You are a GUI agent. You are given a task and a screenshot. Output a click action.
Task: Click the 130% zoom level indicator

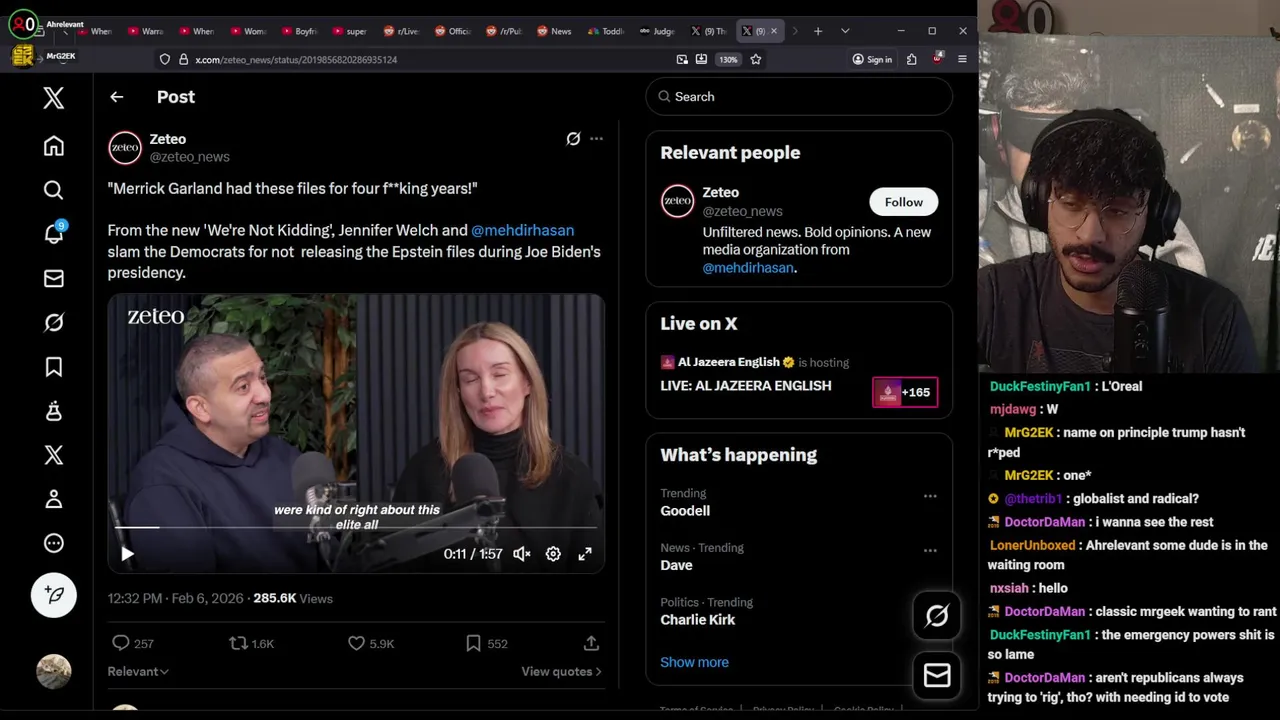(x=729, y=60)
